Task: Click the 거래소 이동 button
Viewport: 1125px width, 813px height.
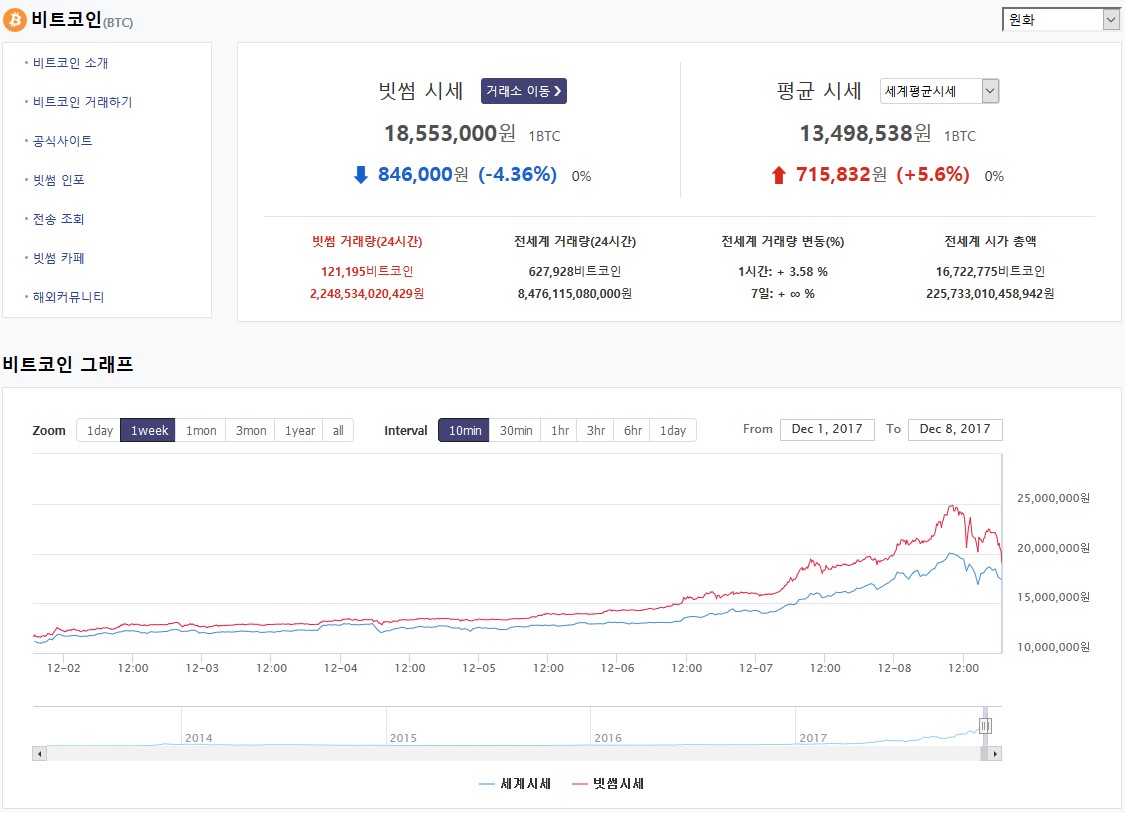Action: (x=524, y=91)
